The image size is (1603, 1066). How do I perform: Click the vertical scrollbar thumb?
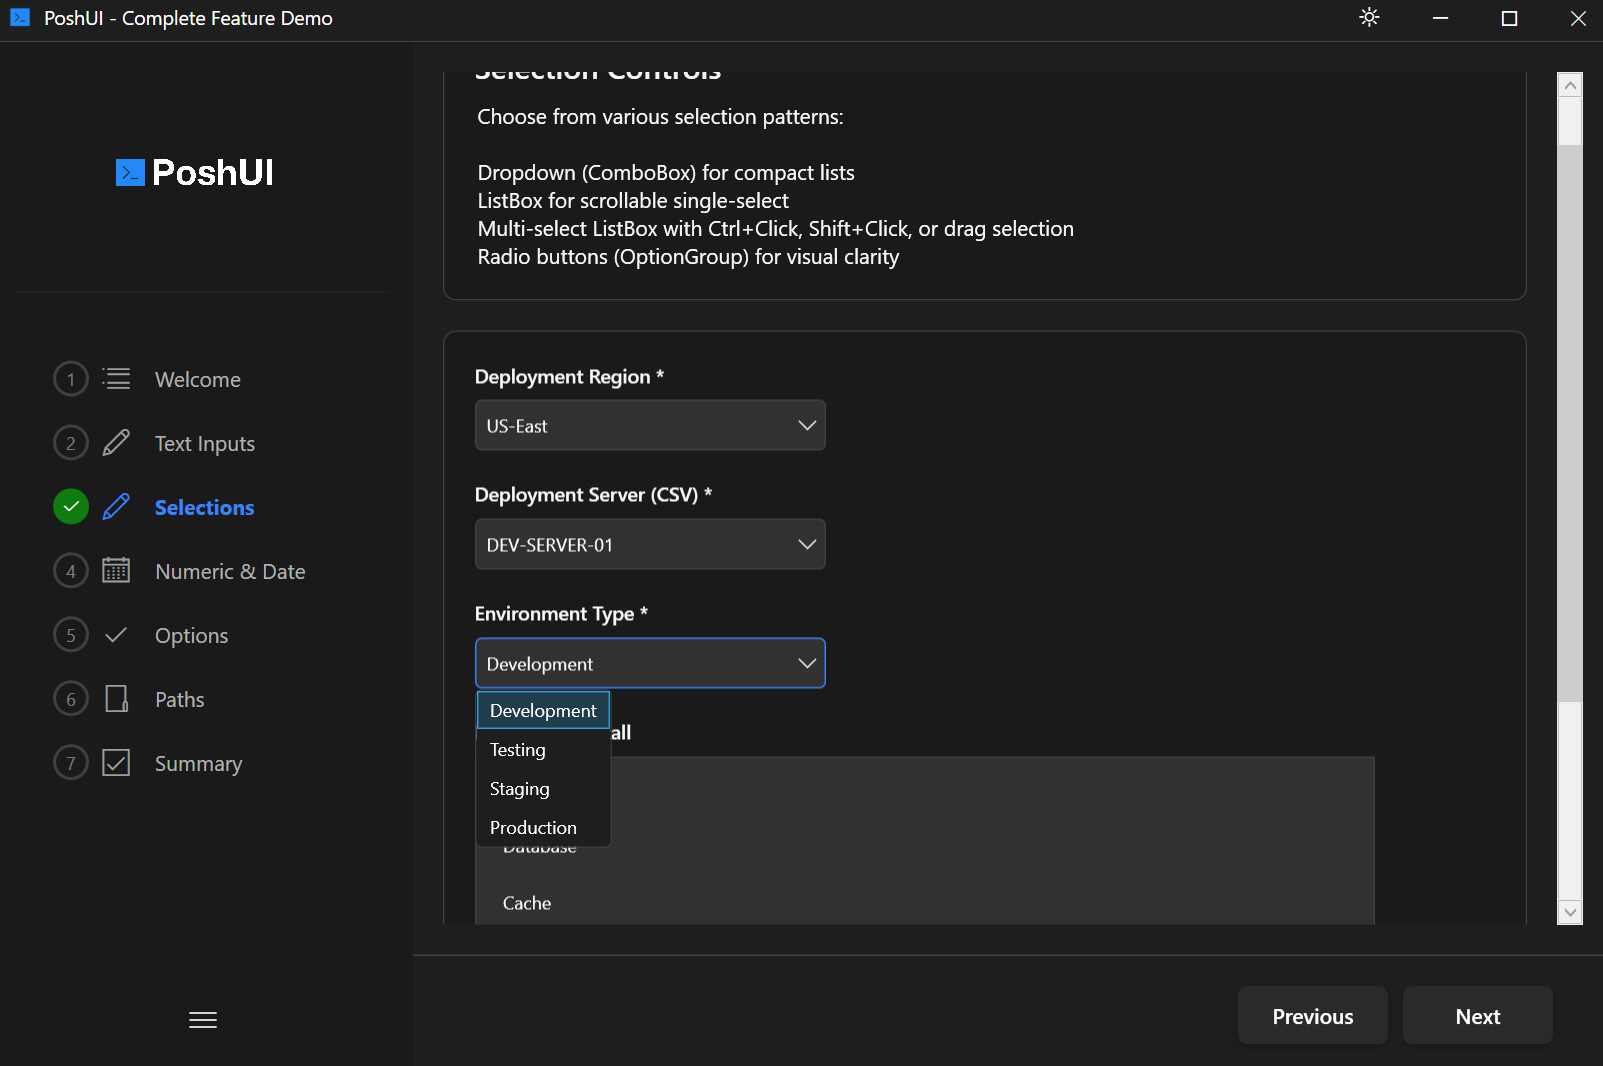[x=1570, y=423]
